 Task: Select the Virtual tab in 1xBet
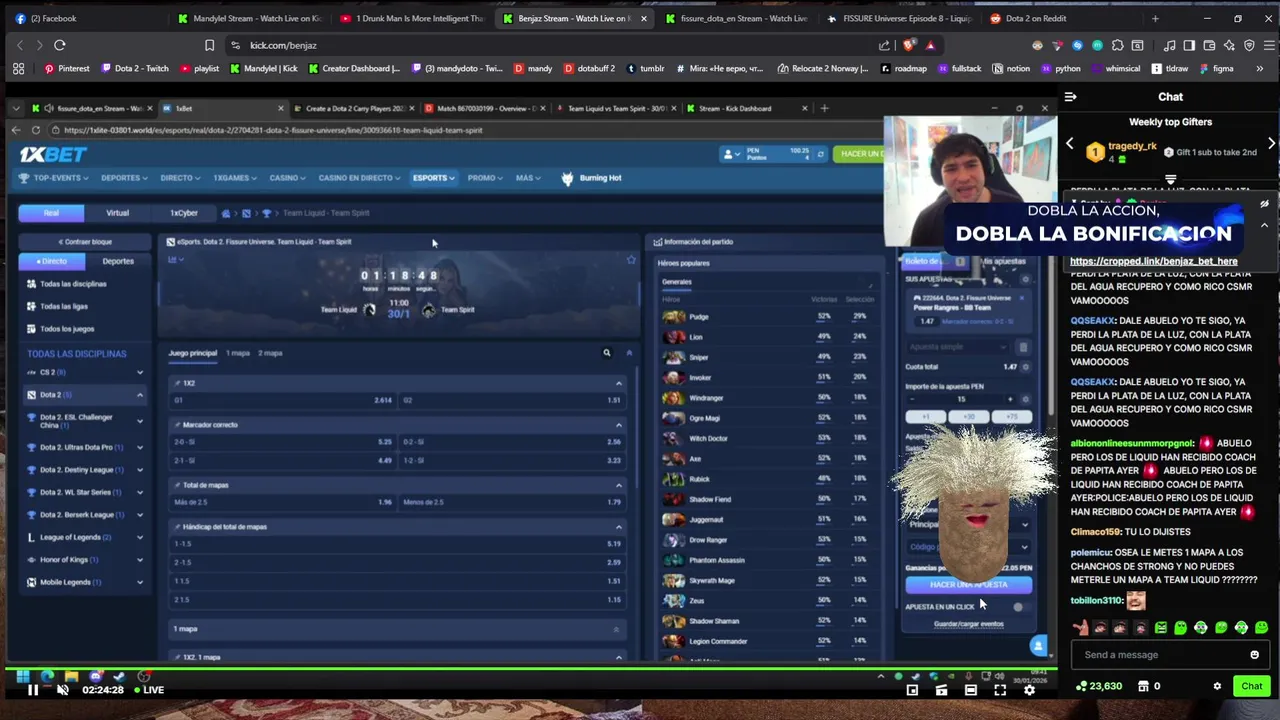[117, 213]
